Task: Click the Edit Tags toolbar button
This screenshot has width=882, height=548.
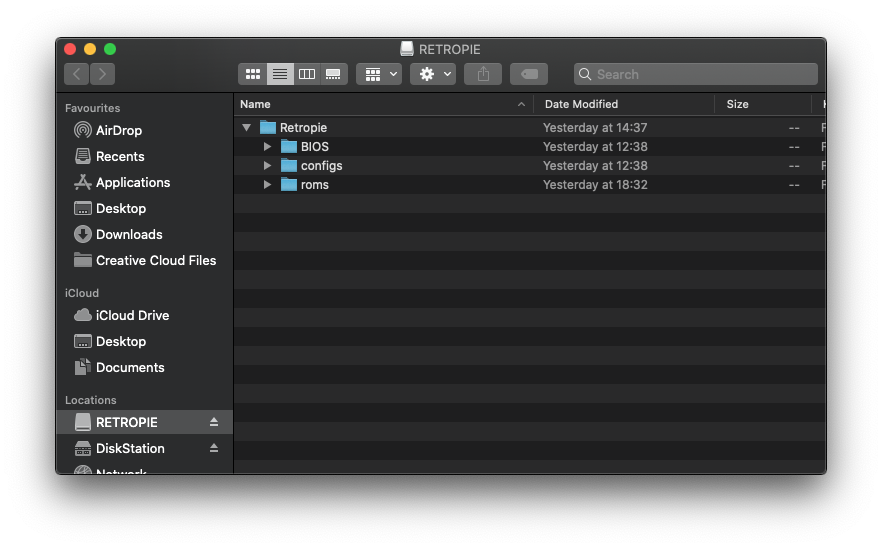Action: point(529,74)
